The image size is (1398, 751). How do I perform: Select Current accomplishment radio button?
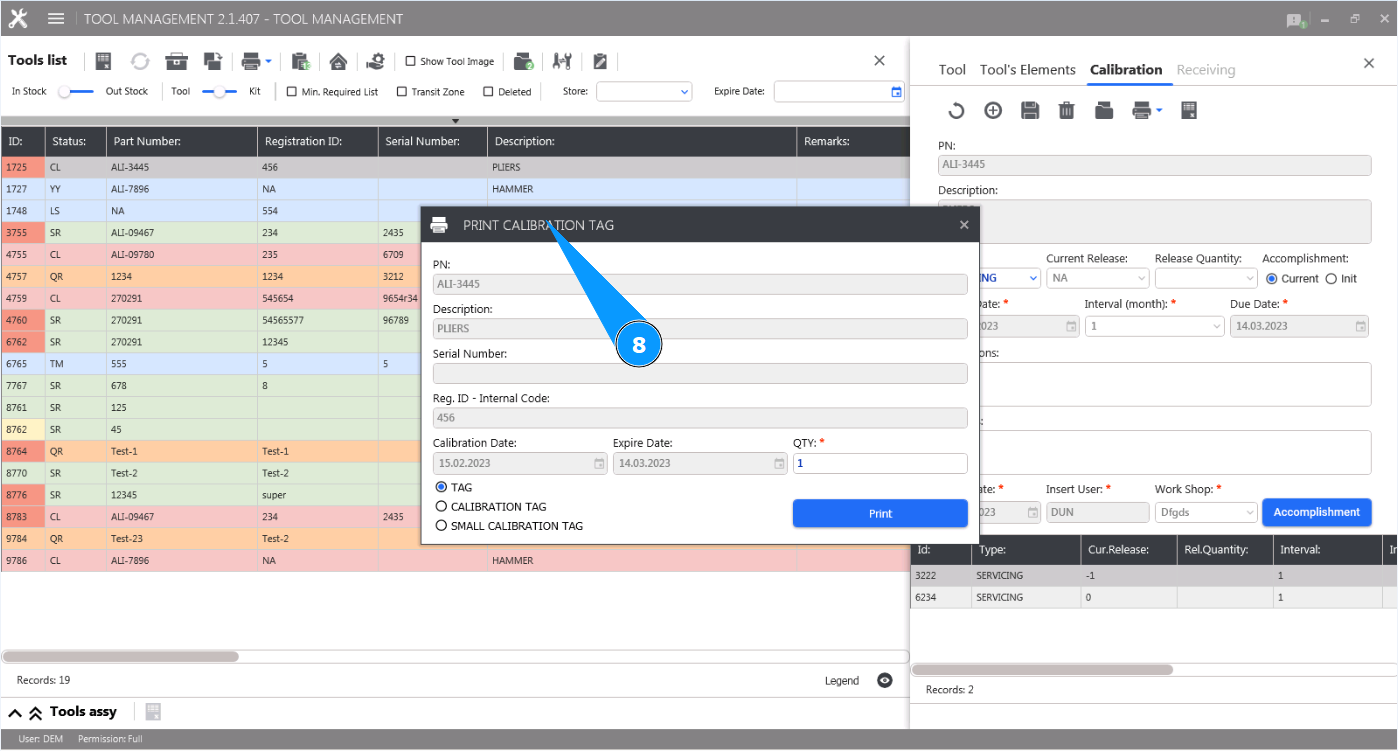[1272, 279]
